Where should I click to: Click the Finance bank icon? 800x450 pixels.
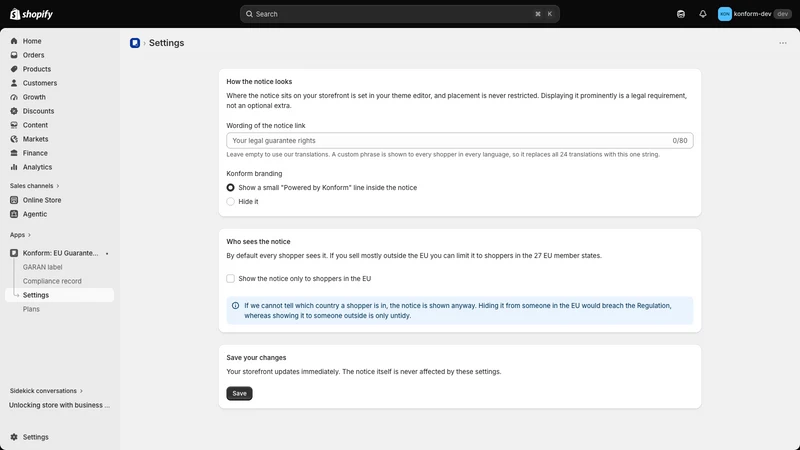tap(14, 153)
